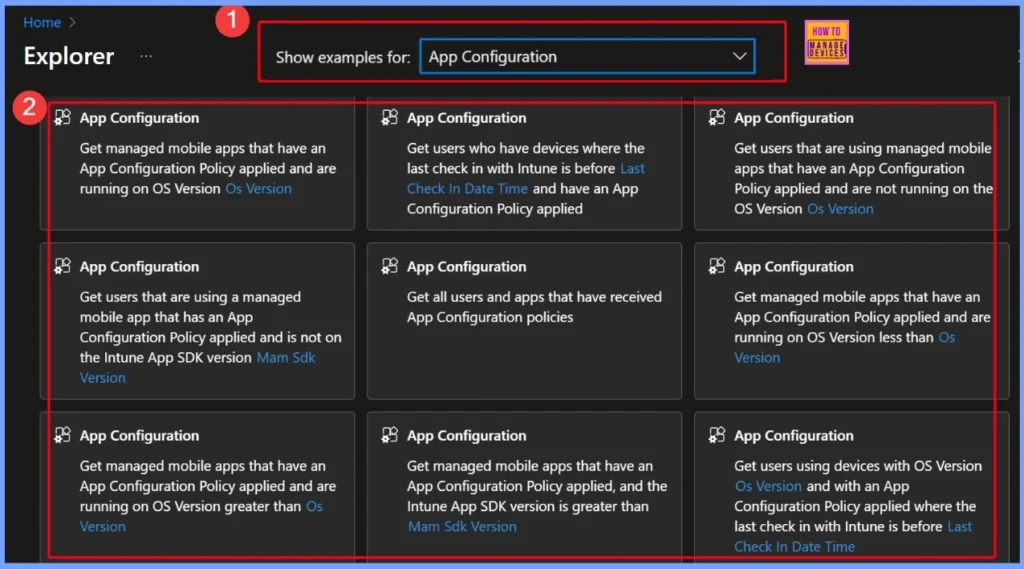Click the breadcrumb chevron after Home
This screenshot has height=569, width=1024.
pos(72,22)
